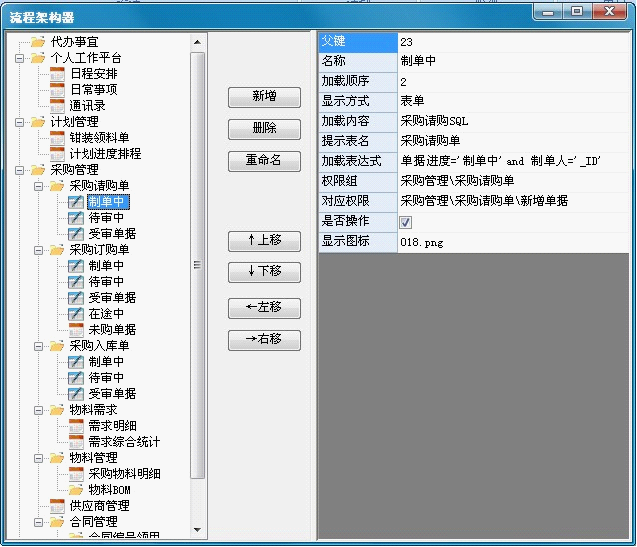Click the 提示表名 value 采购请购单
This screenshot has height=547, width=637.
[514, 142]
